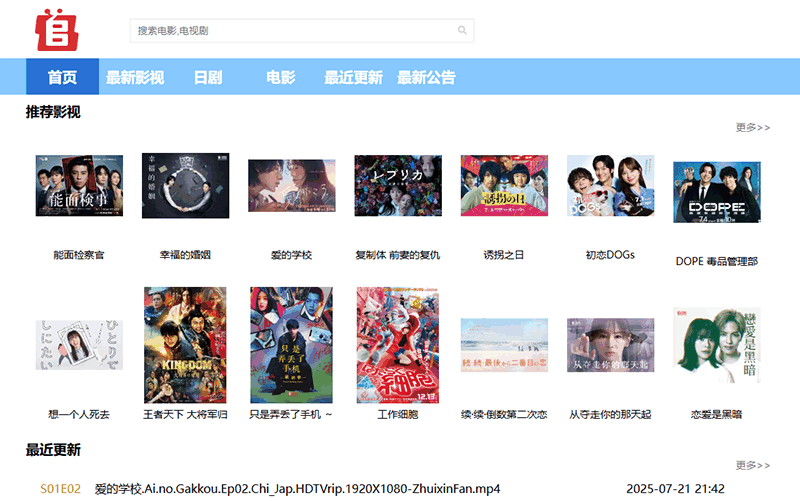Switch to the 日剧 tab
Screen dimensions: 800x501
(208, 77)
